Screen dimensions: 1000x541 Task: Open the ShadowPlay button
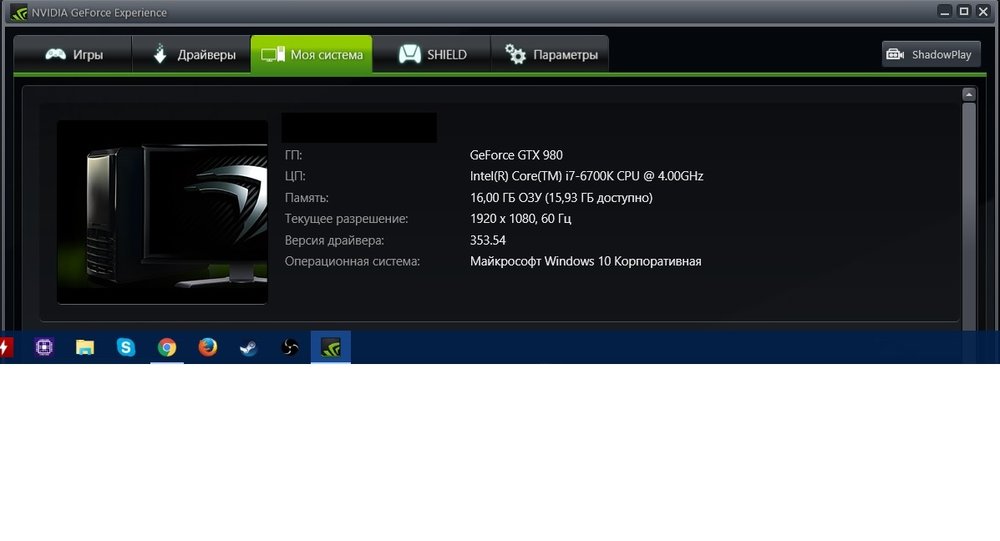click(930, 55)
